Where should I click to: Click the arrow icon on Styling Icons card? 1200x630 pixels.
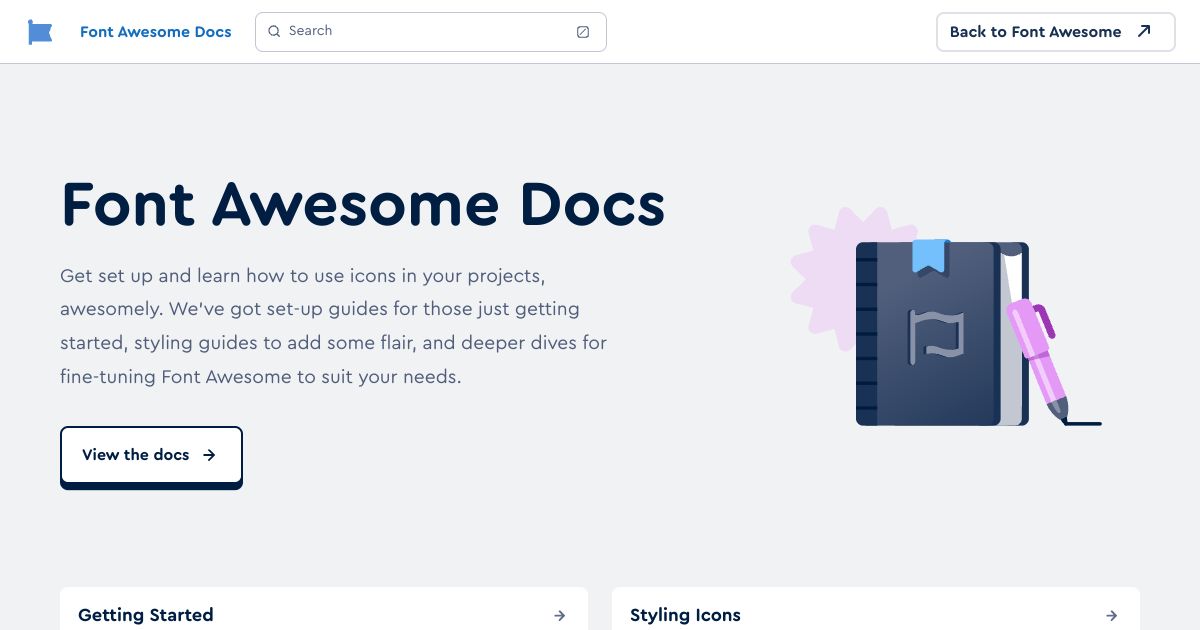(x=1112, y=616)
